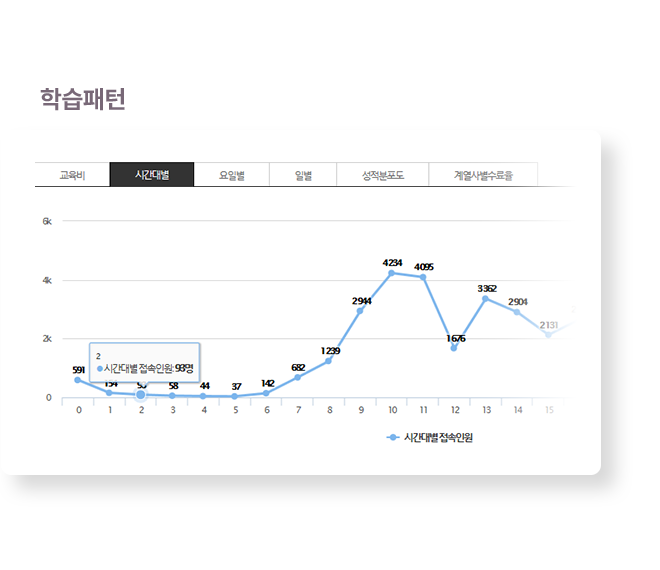
Task: Select the data point labeled 3362
Action: pyautogui.click(x=485, y=298)
